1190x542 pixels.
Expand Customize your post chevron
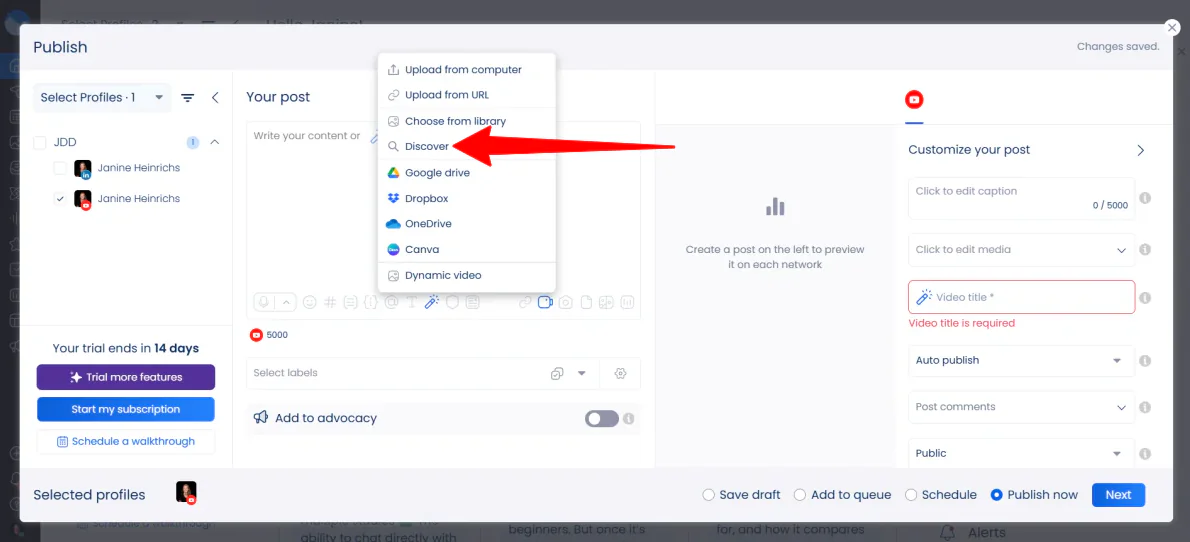coord(1140,150)
